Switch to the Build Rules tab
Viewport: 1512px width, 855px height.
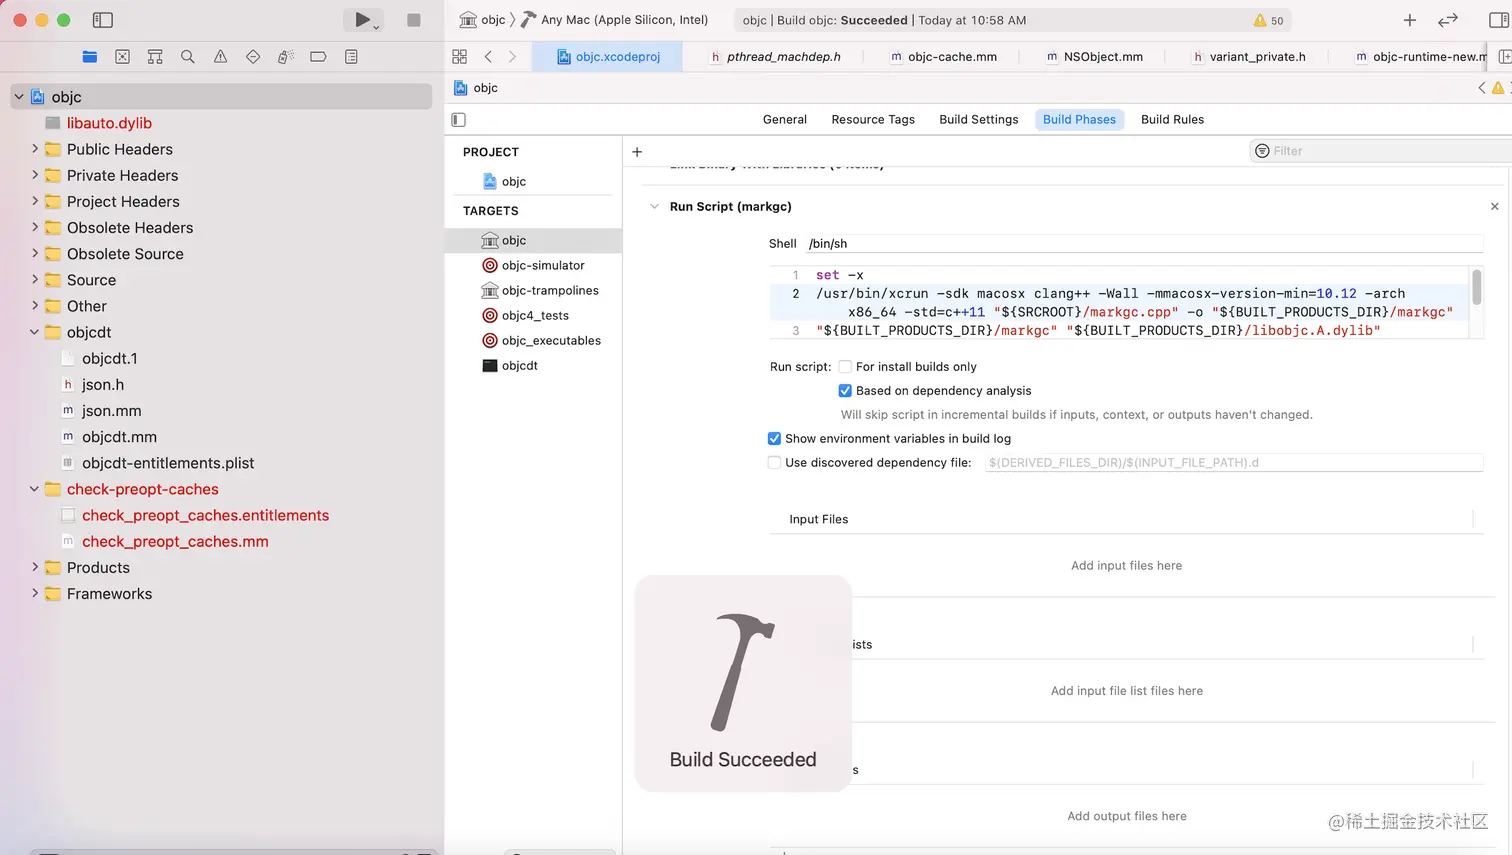(1173, 120)
